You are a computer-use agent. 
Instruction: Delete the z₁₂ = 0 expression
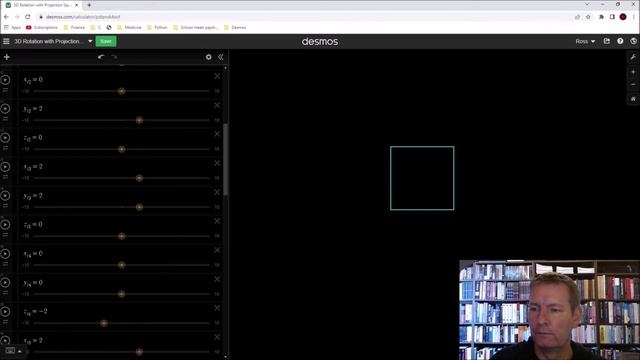[x=217, y=134]
